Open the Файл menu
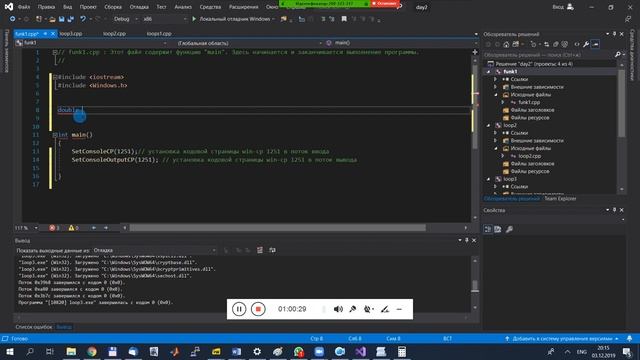 pyautogui.click(x=24, y=7)
